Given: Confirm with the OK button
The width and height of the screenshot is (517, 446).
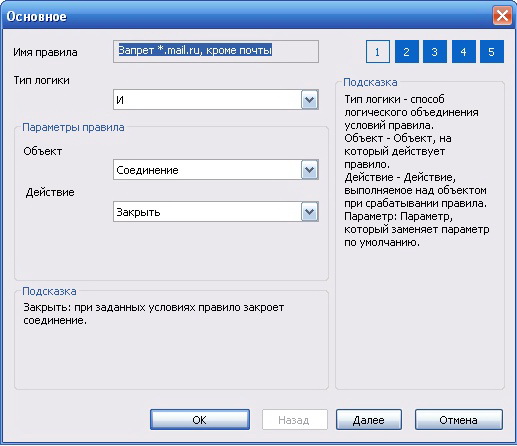Looking at the screenshot, I should tap(200, 420).
